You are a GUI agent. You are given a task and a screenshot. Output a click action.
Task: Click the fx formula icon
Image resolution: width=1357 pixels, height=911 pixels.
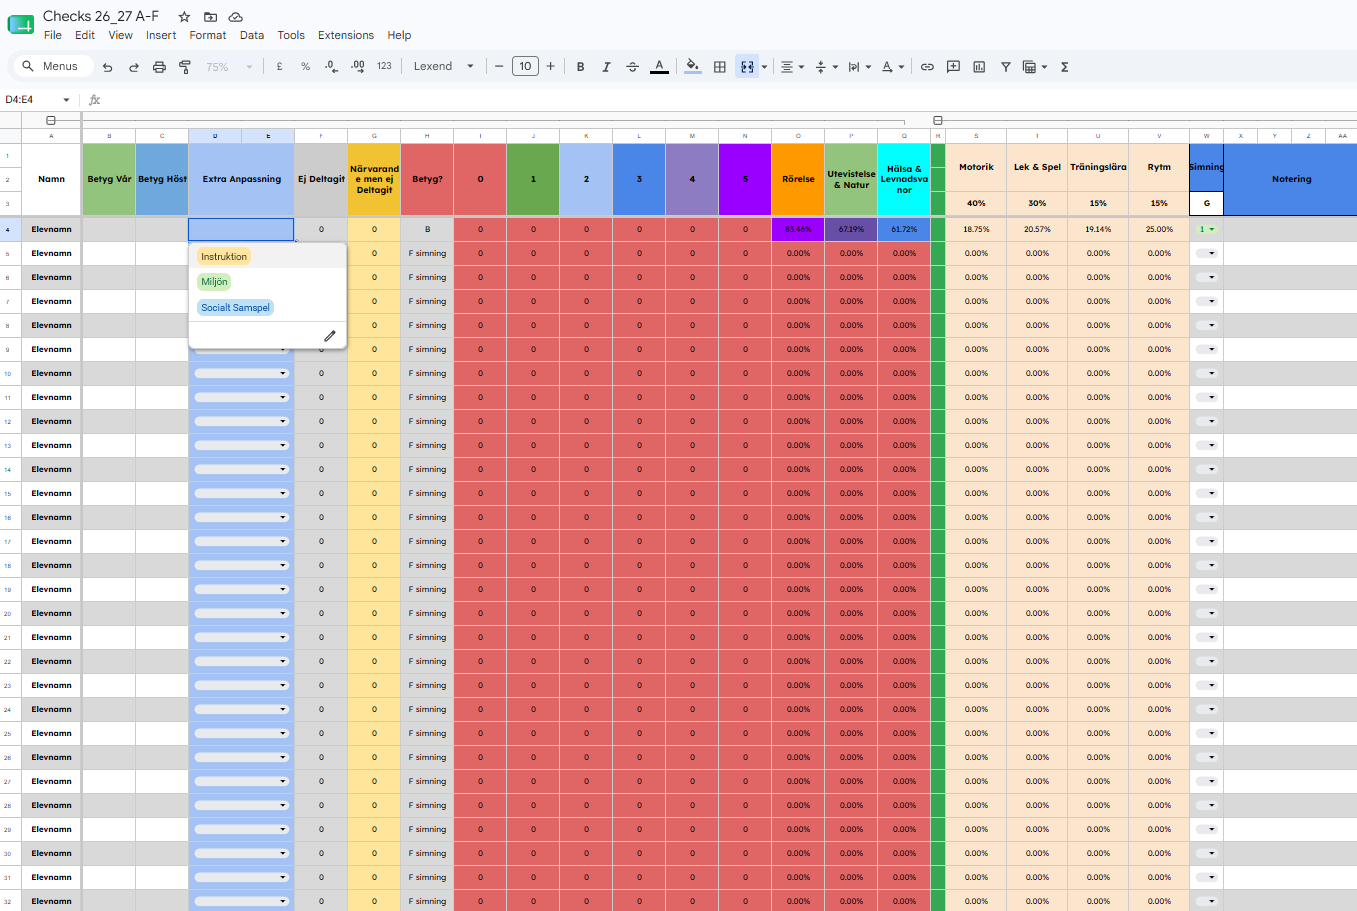pos(95,100)
